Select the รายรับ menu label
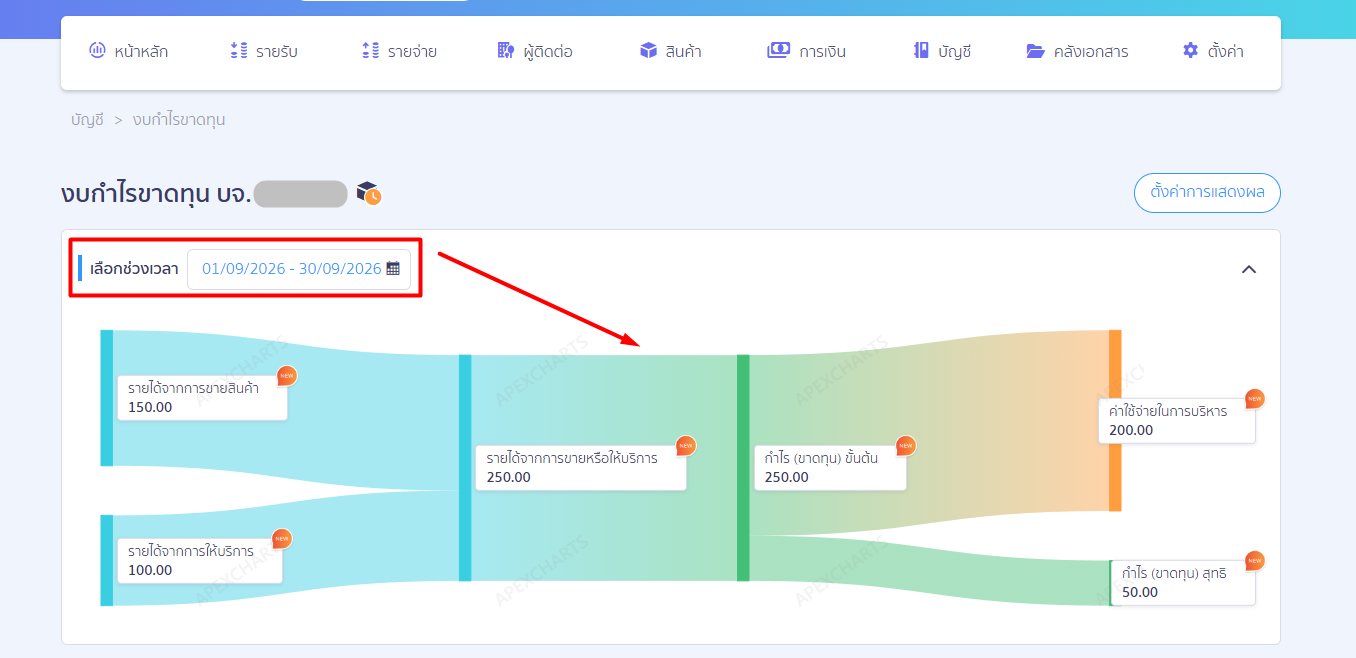The image size is (1356, 658). coord(276,51)
